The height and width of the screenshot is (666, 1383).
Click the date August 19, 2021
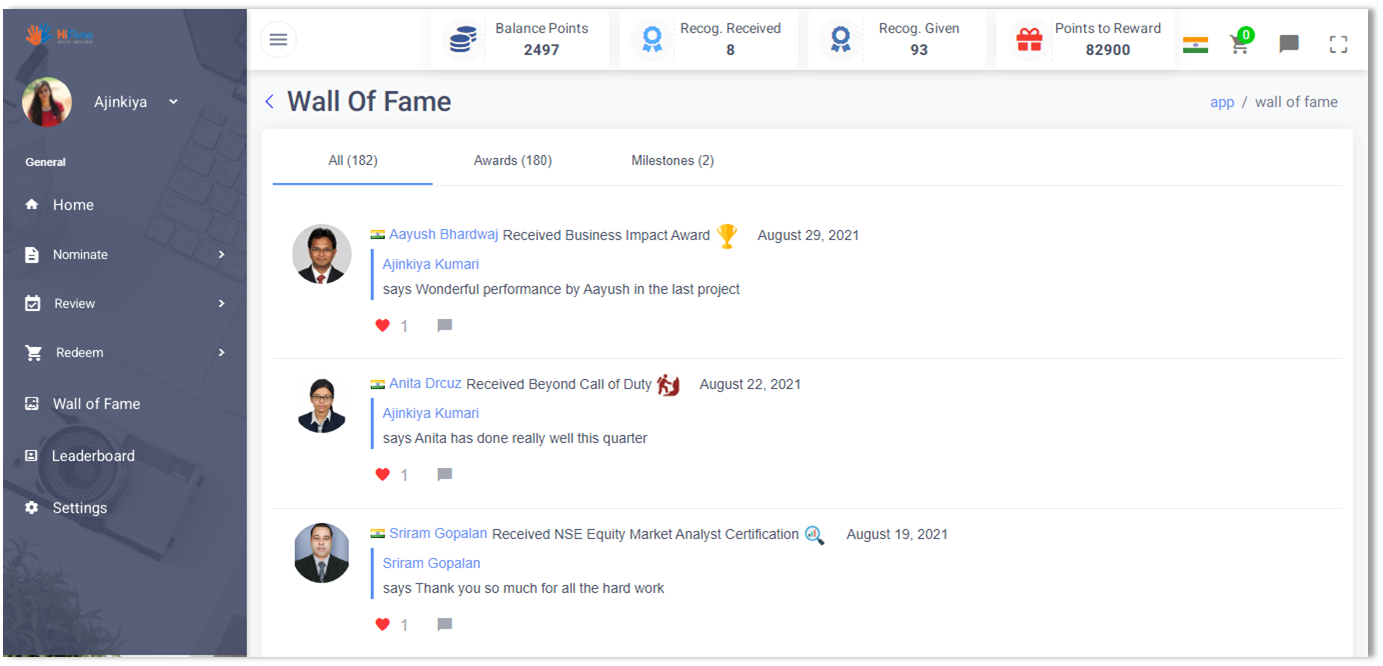click(x=897, y=534)
